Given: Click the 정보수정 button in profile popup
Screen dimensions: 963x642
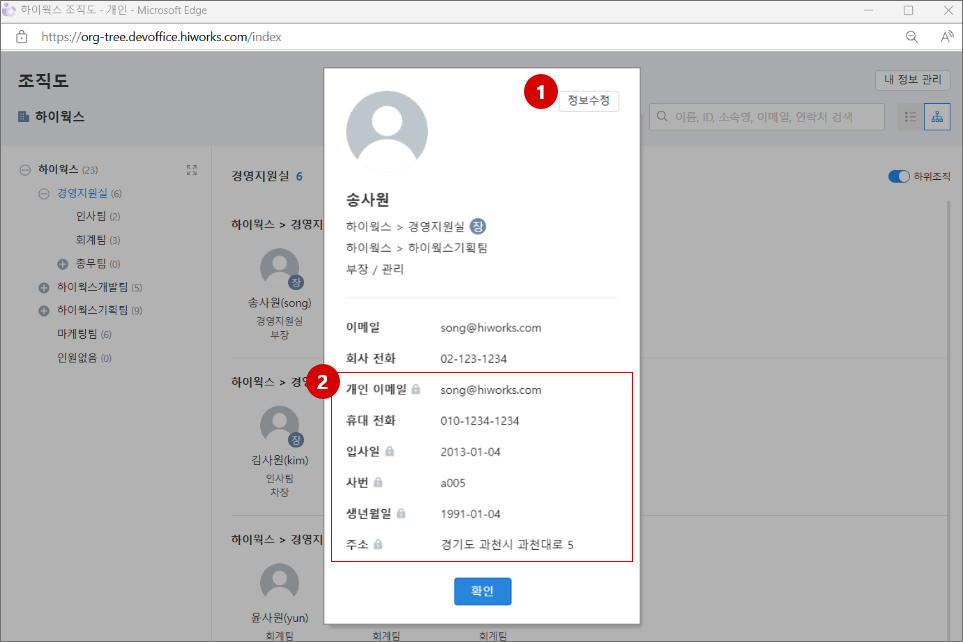Looking at the screenshot, I should (x=588, y=101).
